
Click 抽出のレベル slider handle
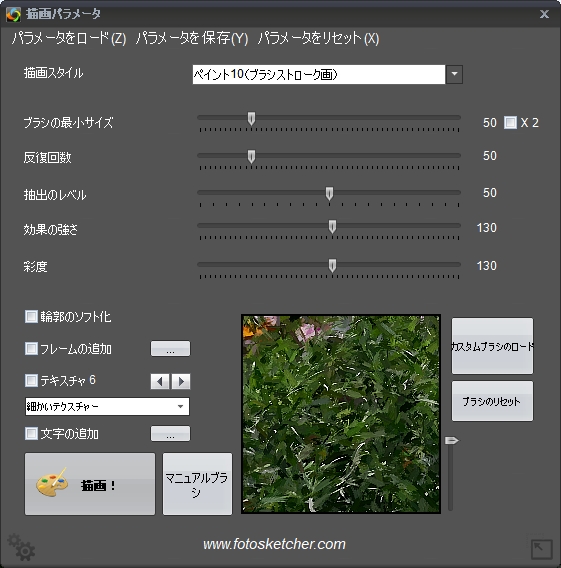click(x=329, y=193)
